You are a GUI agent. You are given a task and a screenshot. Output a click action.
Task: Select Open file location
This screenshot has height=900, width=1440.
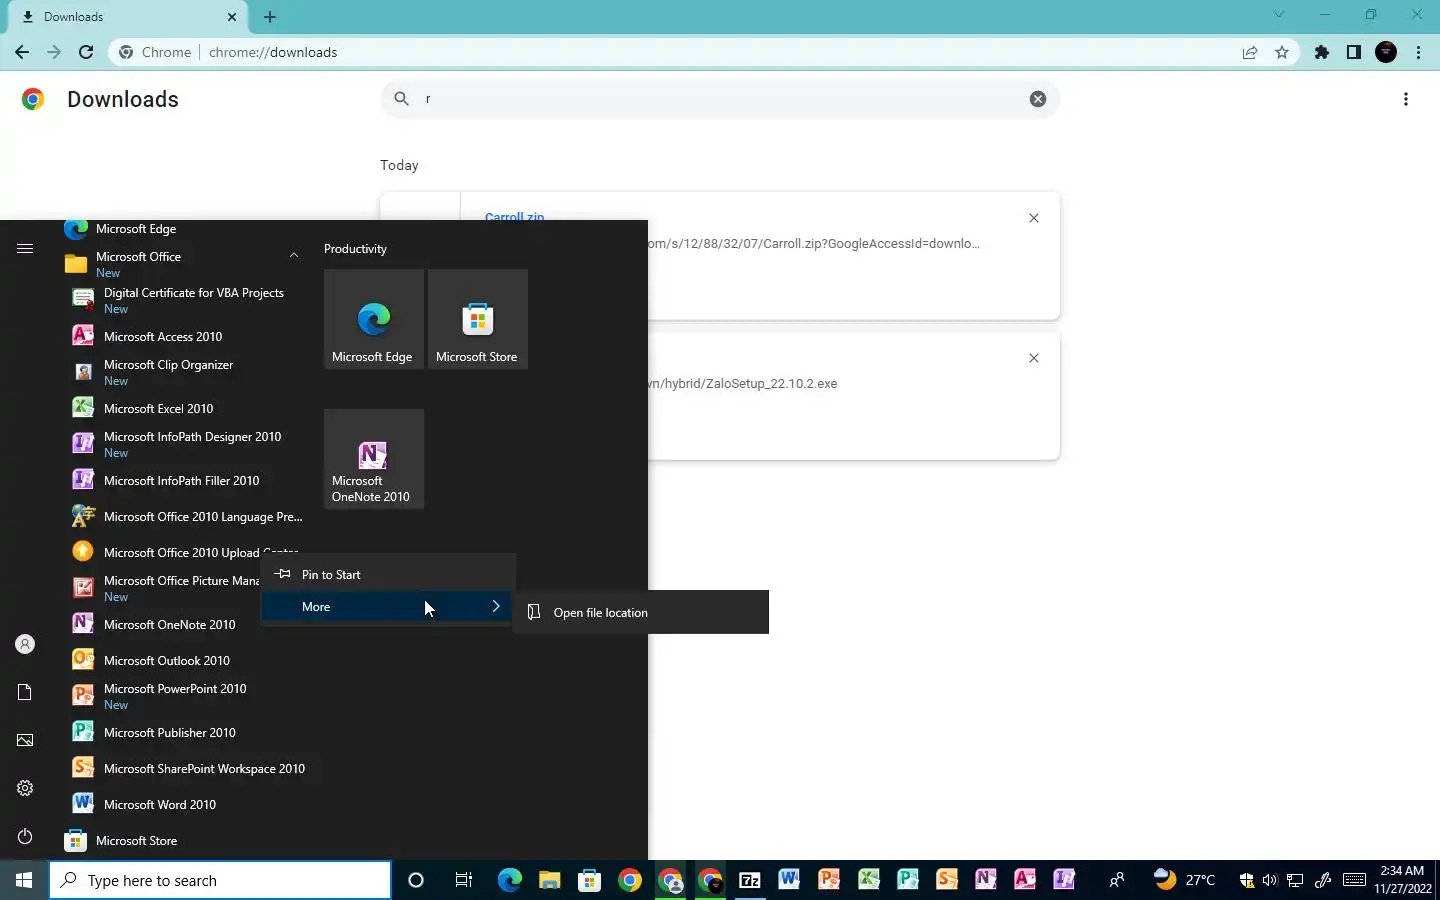pyautogui.click(x=641, y=612)
